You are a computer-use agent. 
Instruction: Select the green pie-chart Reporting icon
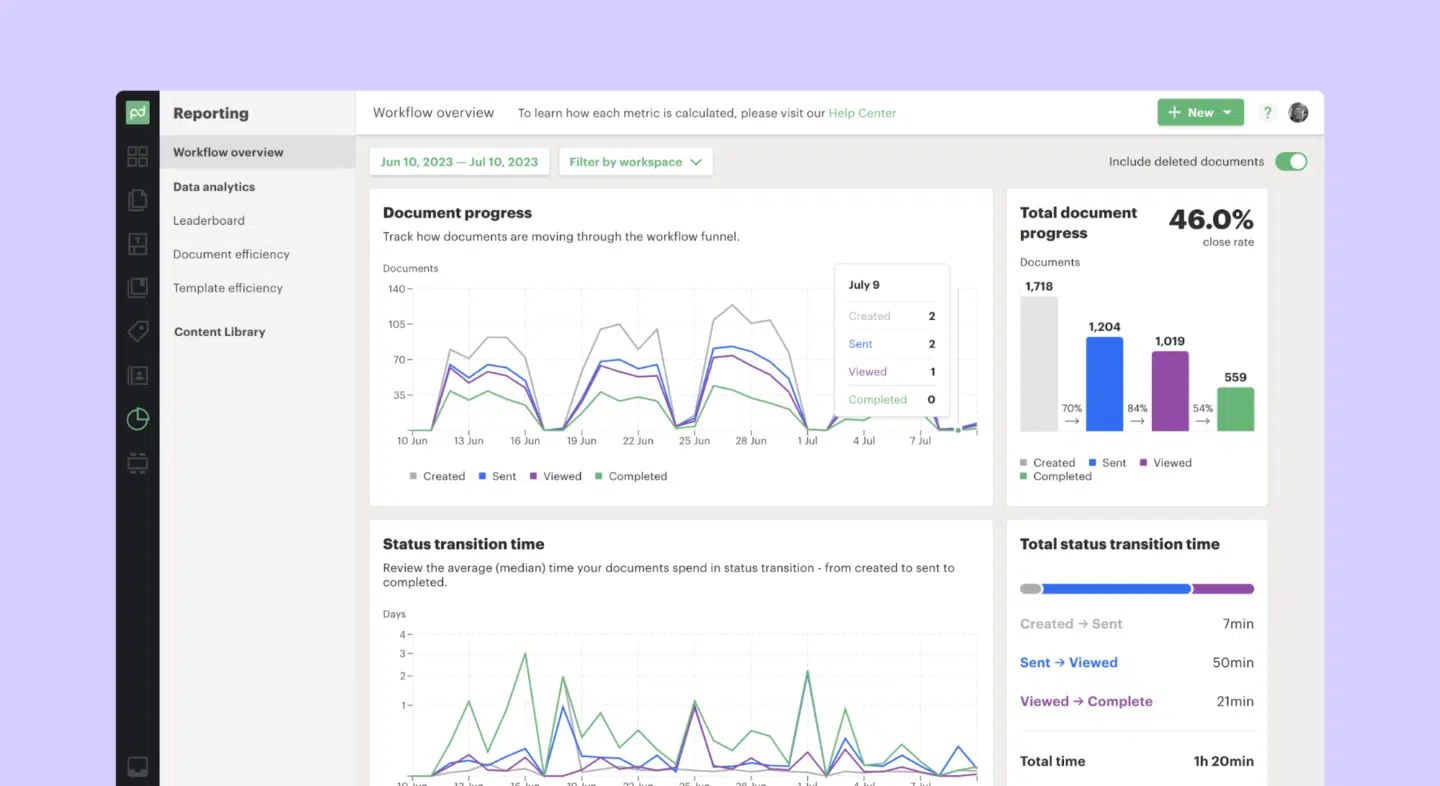point(137,419)
